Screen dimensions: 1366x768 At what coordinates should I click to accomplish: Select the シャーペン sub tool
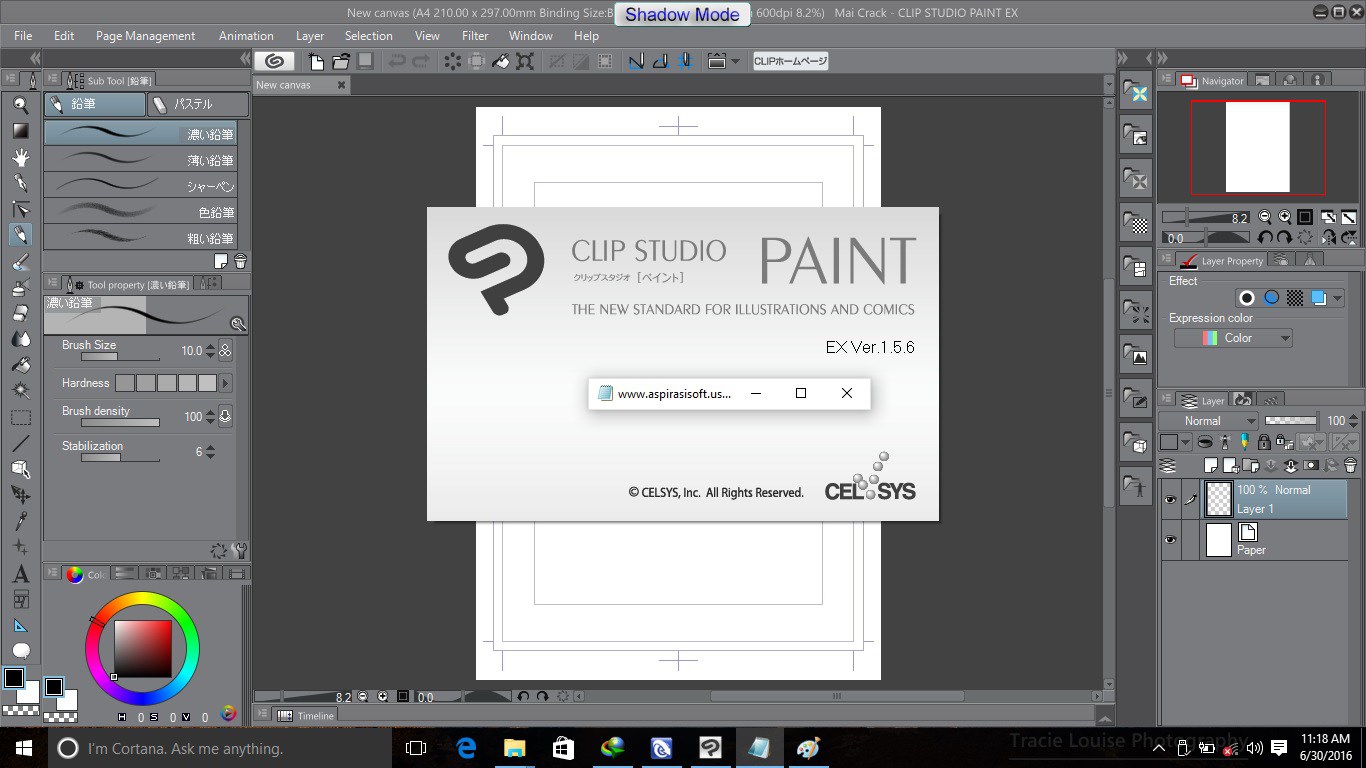[x=140, y=186]
